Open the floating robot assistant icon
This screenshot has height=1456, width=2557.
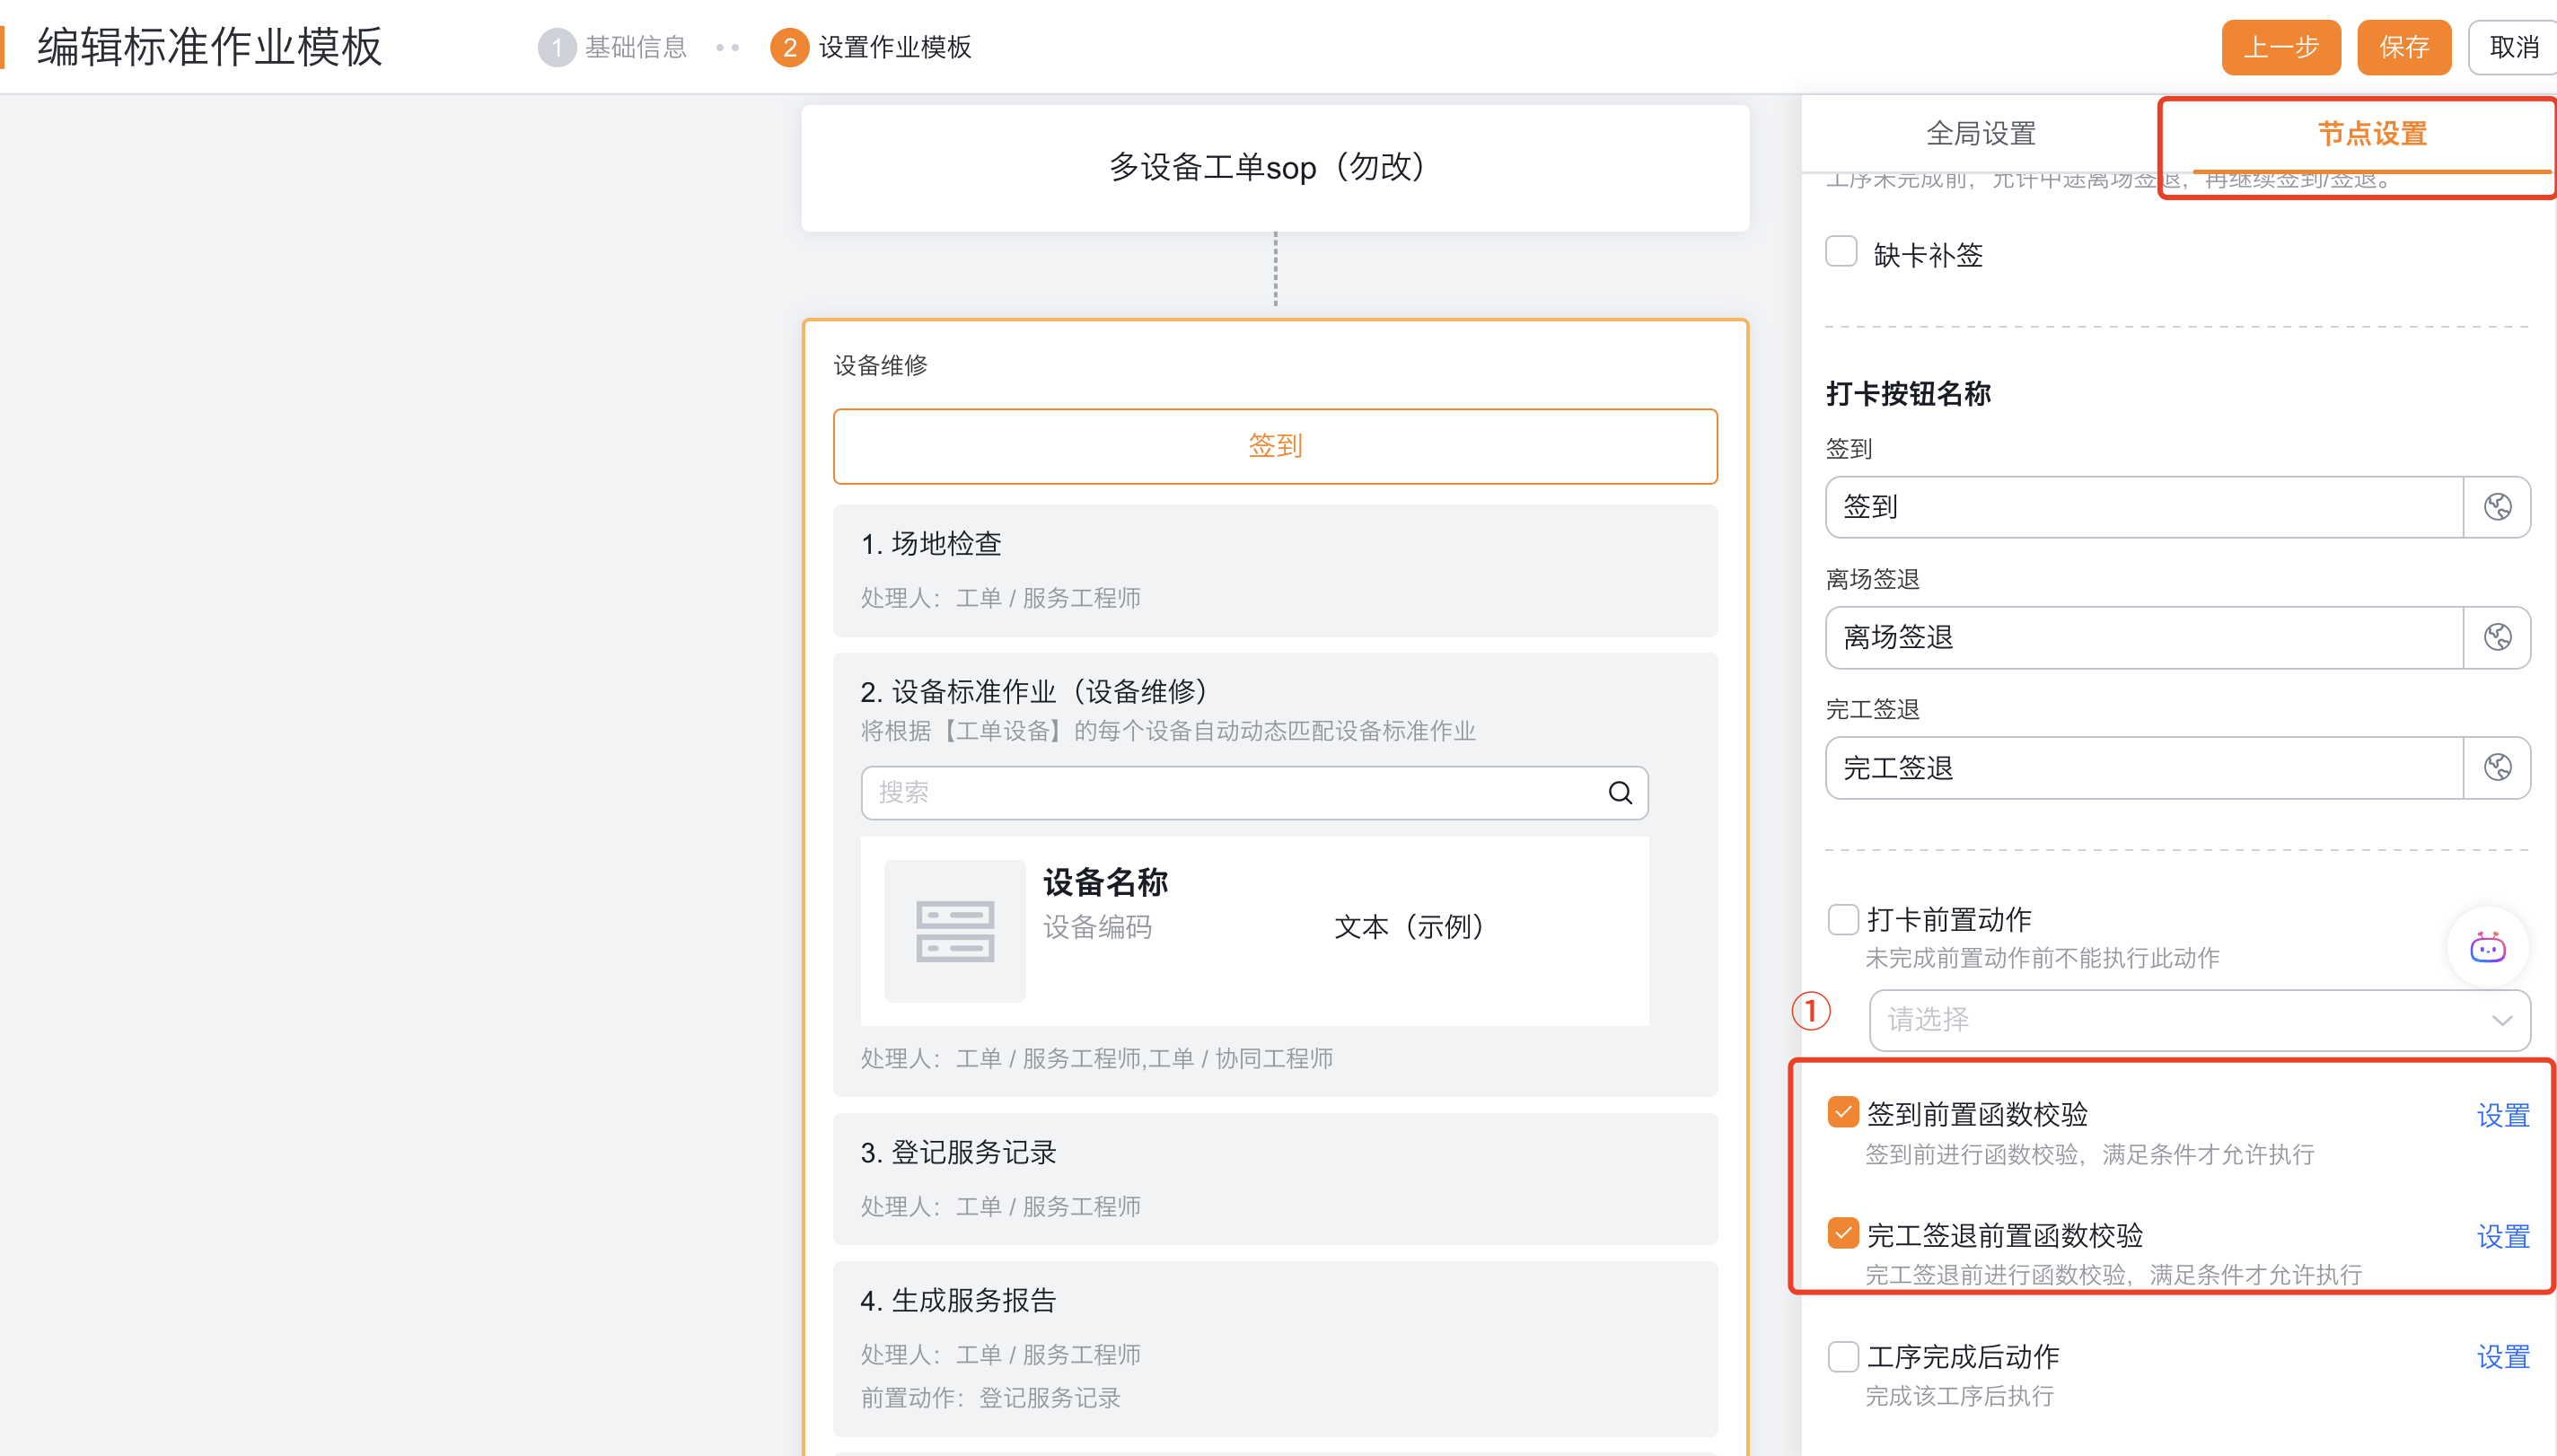2487,947
